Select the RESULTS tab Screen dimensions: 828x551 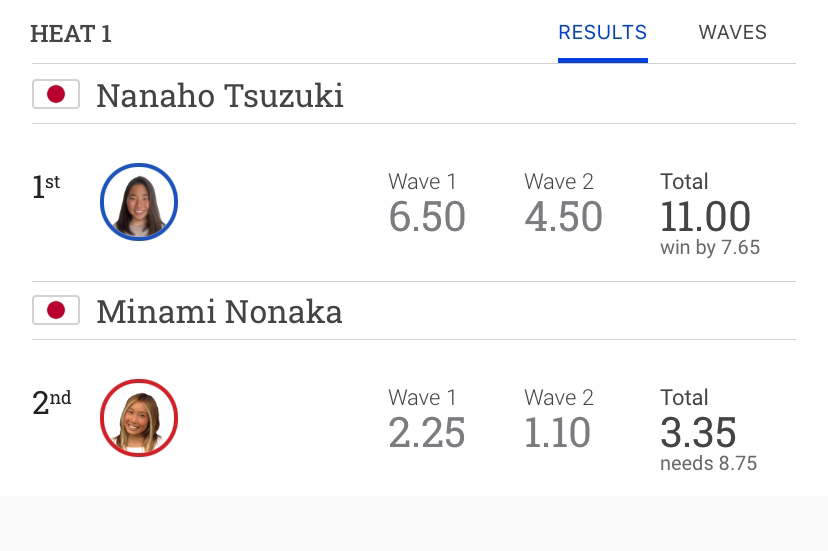click(603, 33)
